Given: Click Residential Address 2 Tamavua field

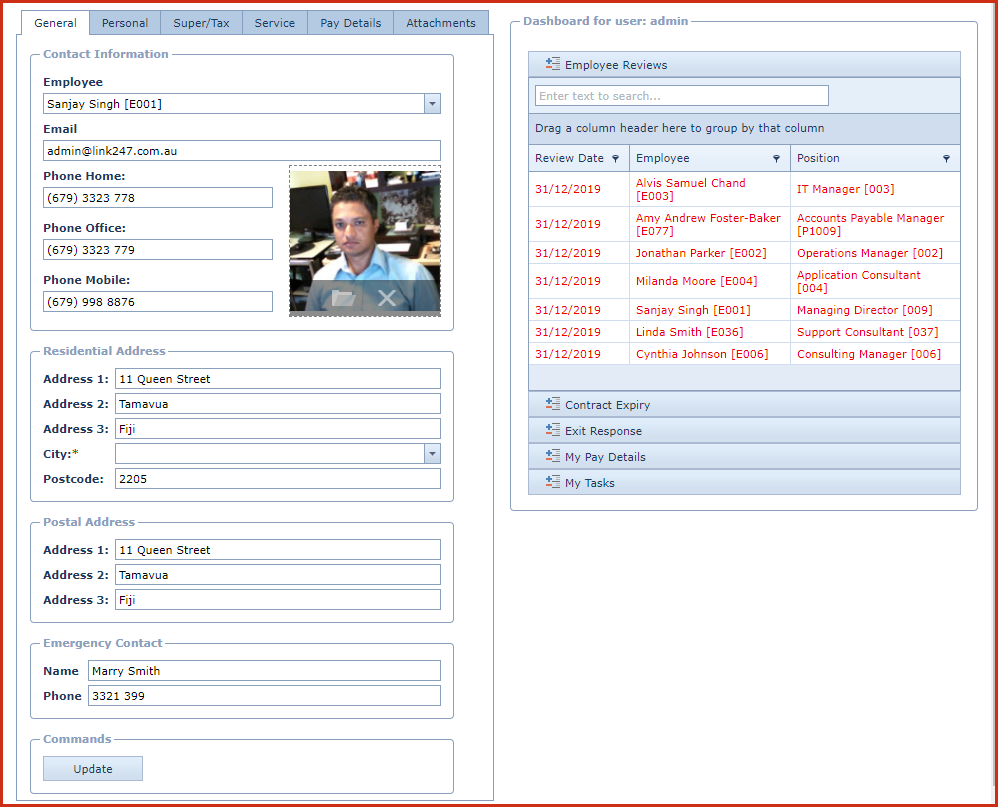Looking at the screenshot, I should click(278, 404).
